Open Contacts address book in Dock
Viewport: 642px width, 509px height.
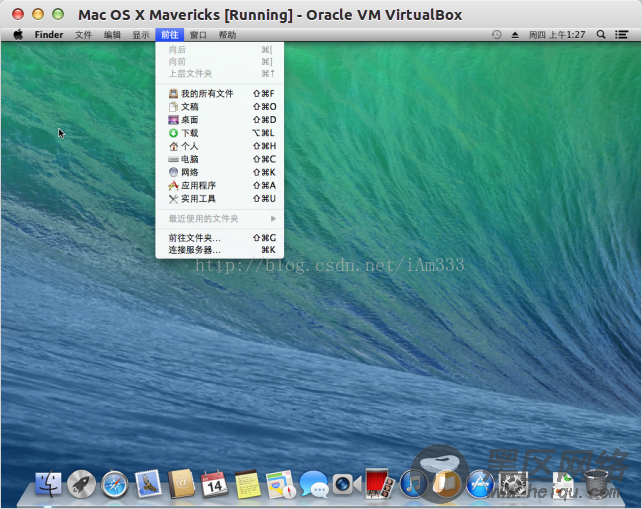tap(181, 484)
